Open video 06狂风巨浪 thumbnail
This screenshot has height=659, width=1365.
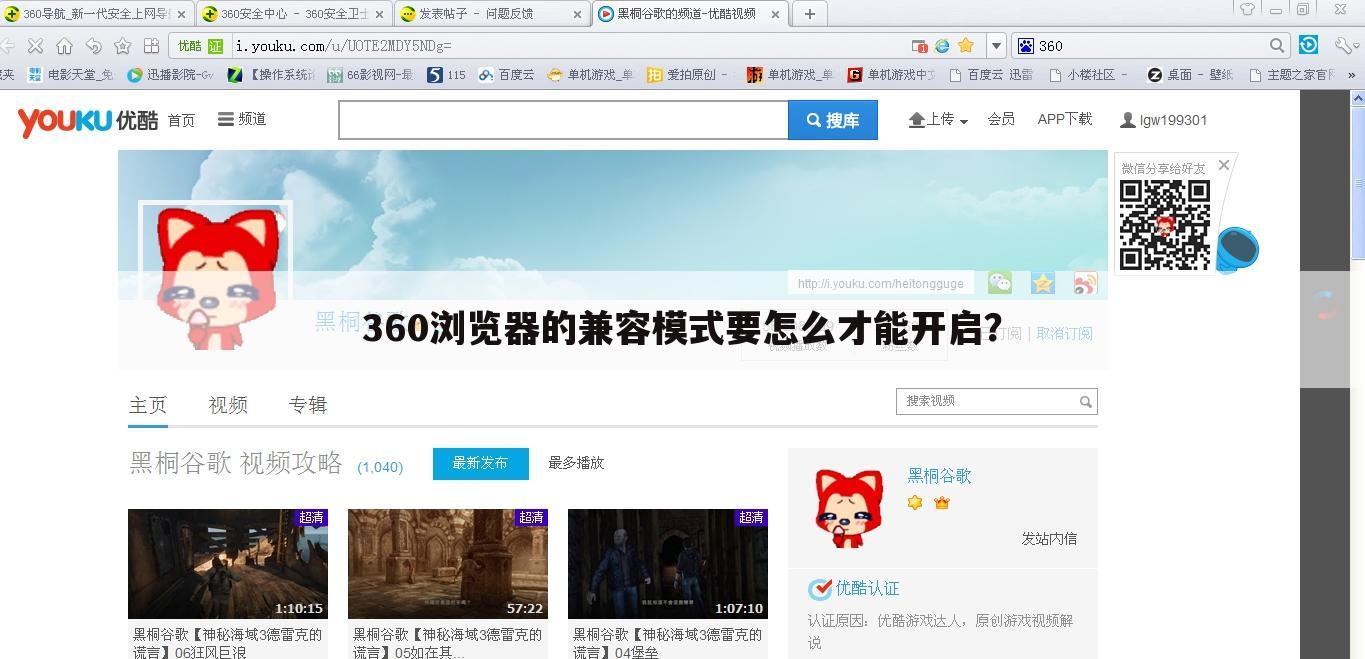click(228, 564)
